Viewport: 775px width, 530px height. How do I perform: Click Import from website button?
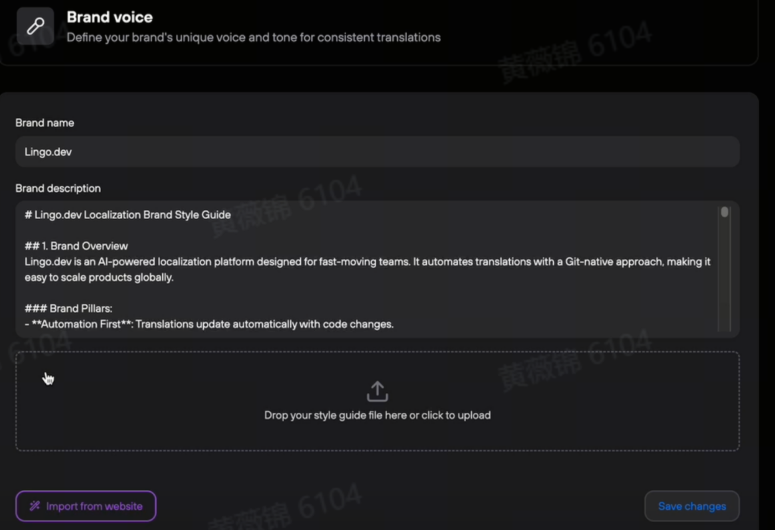click(86, 506)
